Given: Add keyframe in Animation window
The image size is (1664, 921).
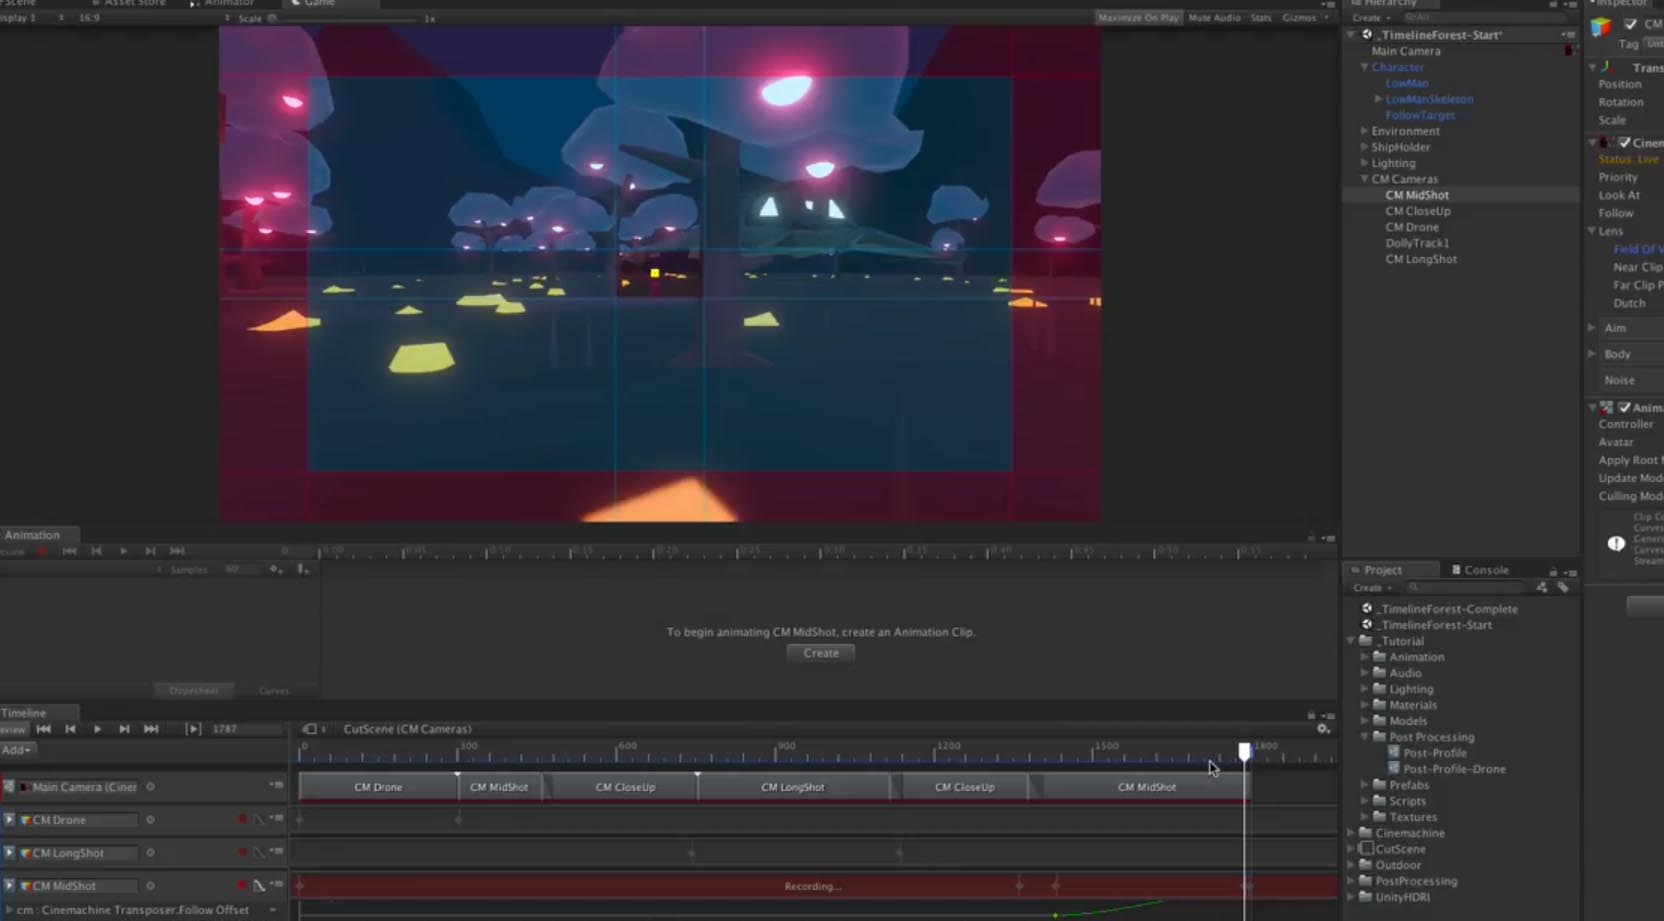Looking at the screenshot, I should [276, 569].
